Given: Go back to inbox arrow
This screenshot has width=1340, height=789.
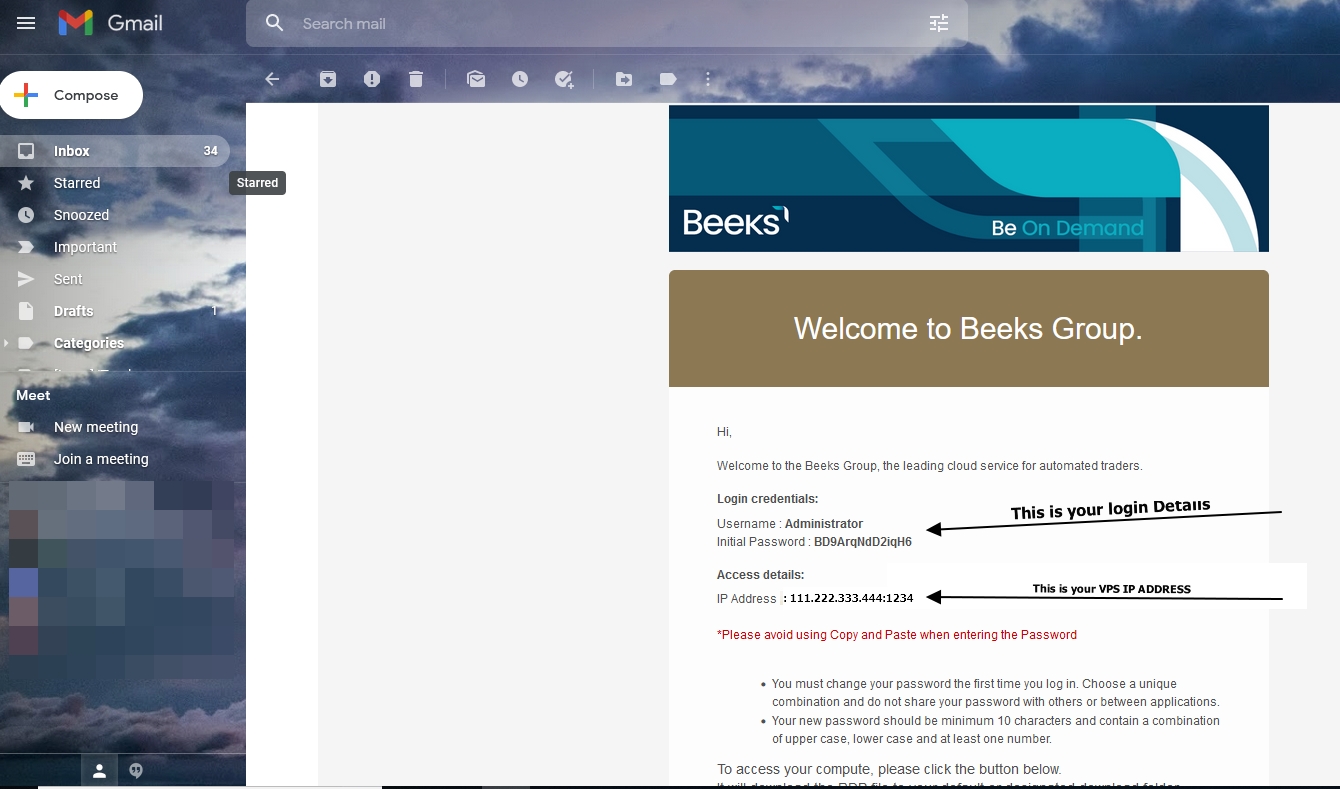Looking at the screenshot, I should pyautogui.click(x=272, y=79).
